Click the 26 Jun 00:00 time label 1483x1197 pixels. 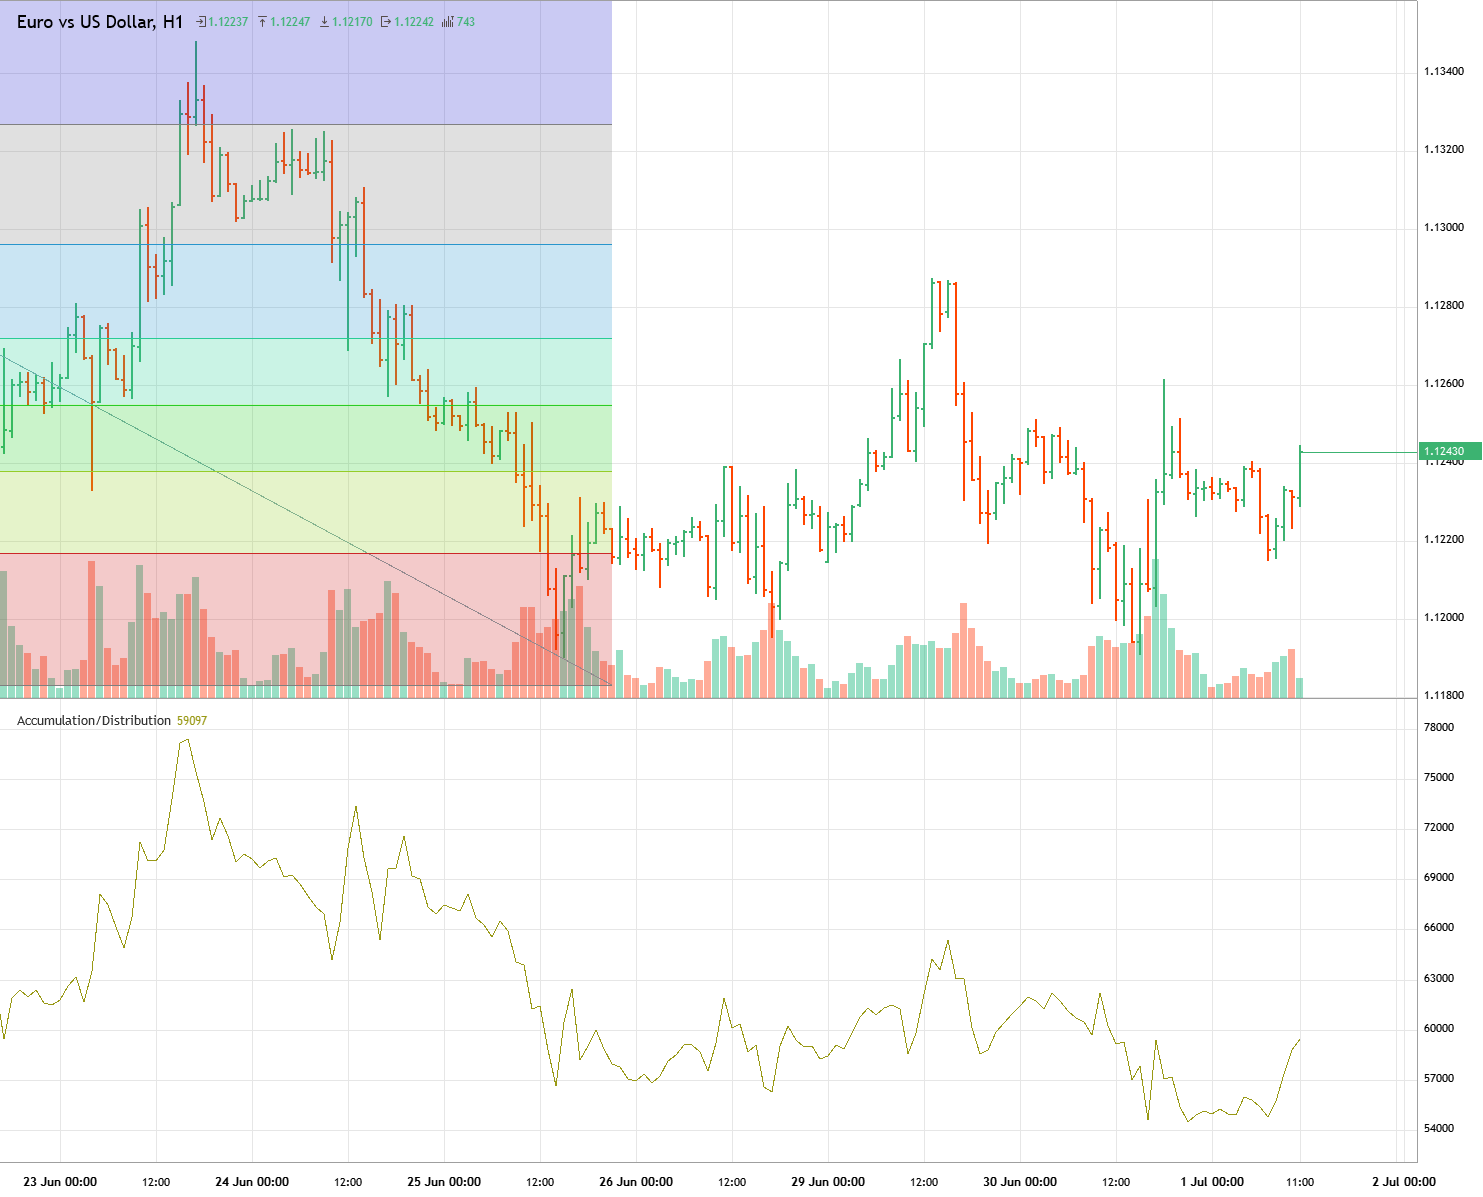click(x=636, y=1182)
